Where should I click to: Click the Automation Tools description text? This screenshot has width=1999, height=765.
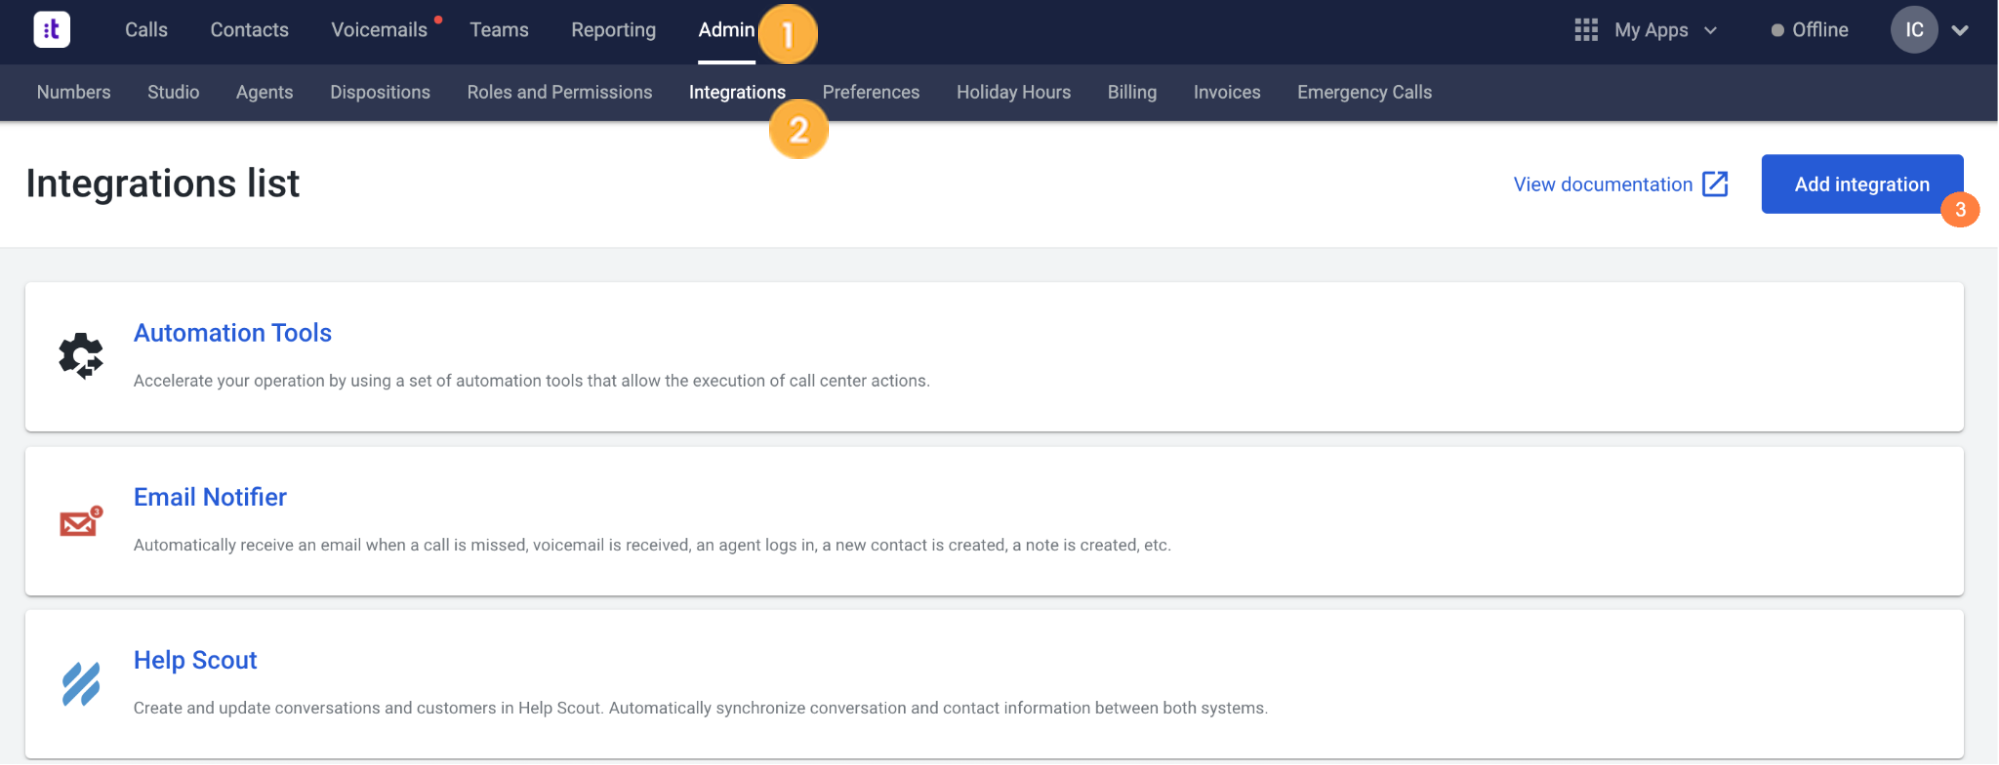tap(532, 381)
